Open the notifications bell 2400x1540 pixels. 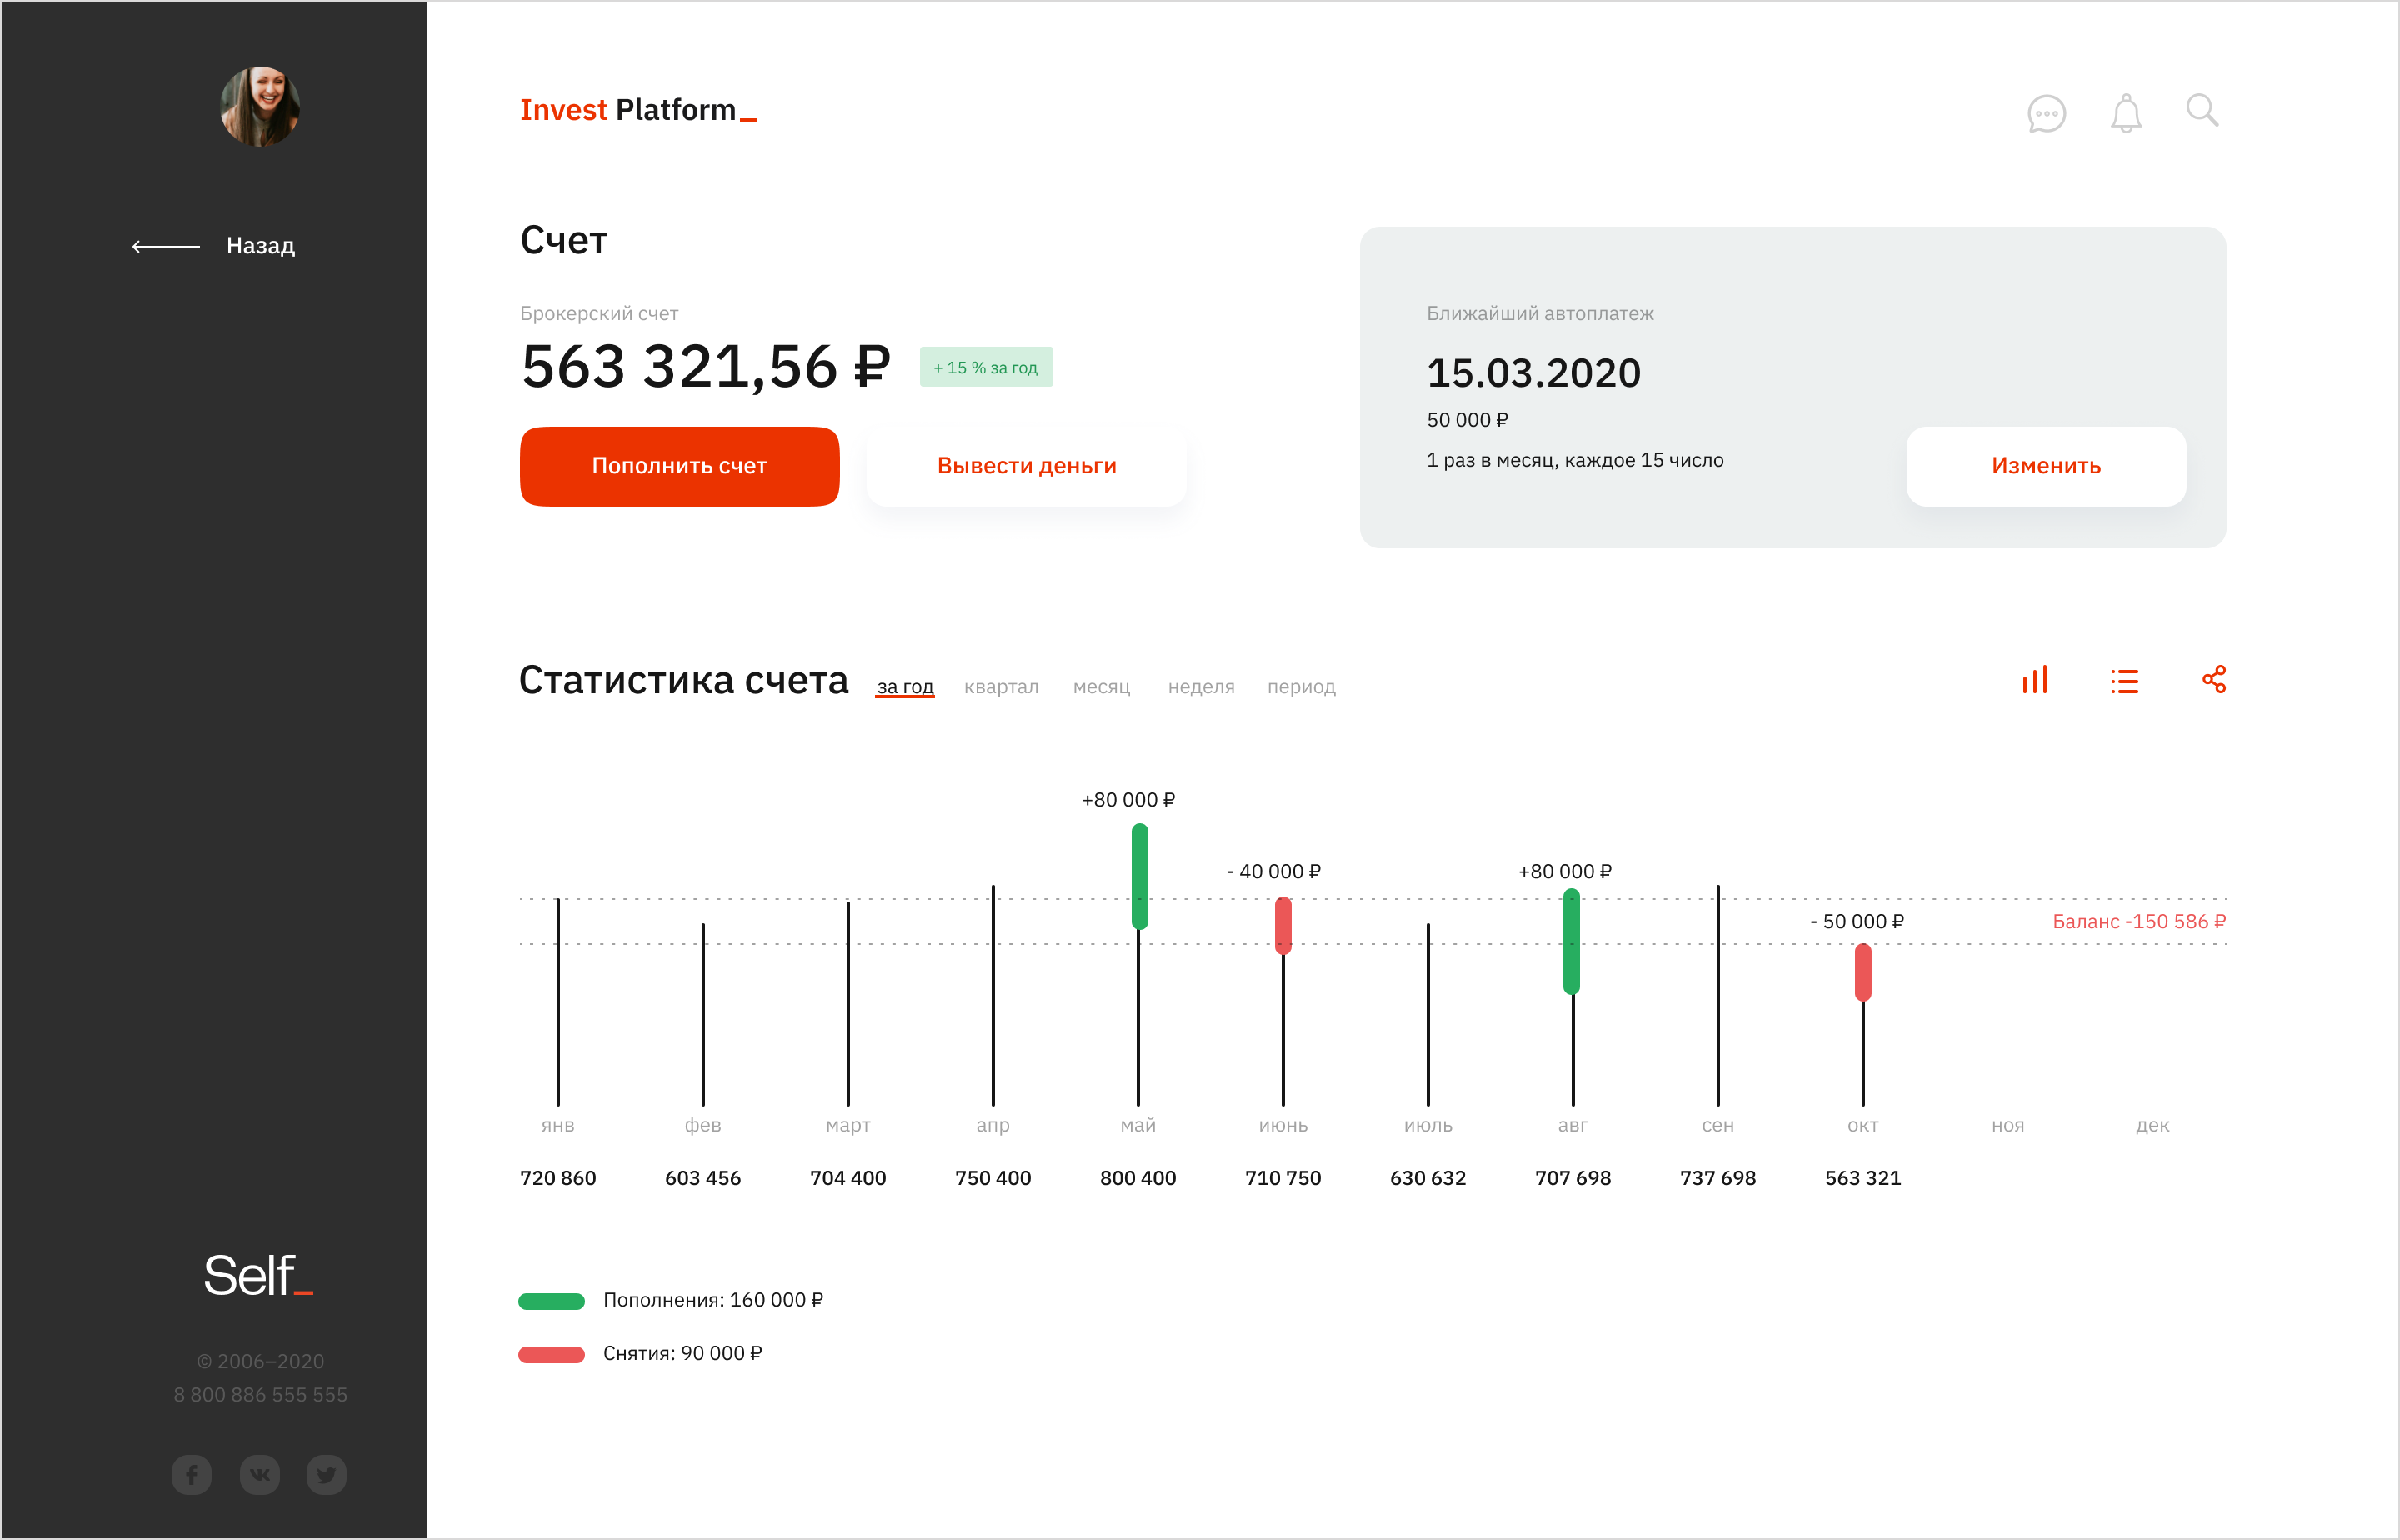coord(2126,113)
